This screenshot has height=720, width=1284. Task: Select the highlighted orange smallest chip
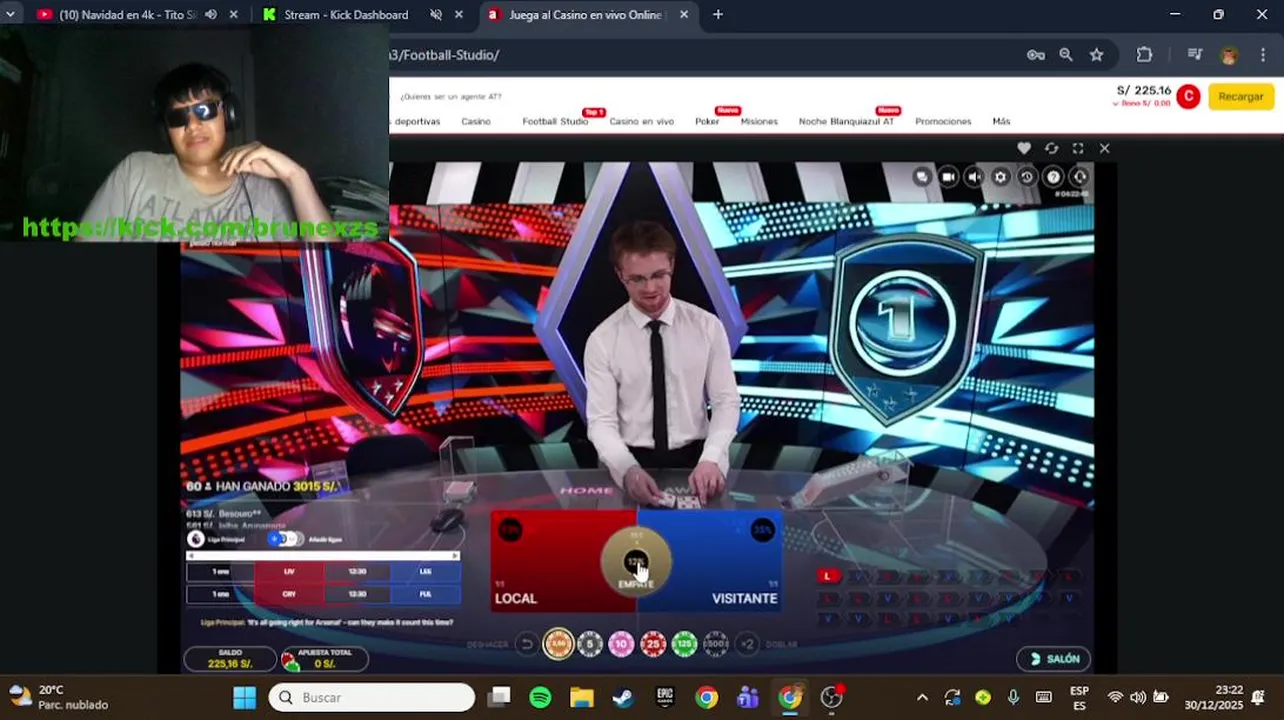[558, 644]
